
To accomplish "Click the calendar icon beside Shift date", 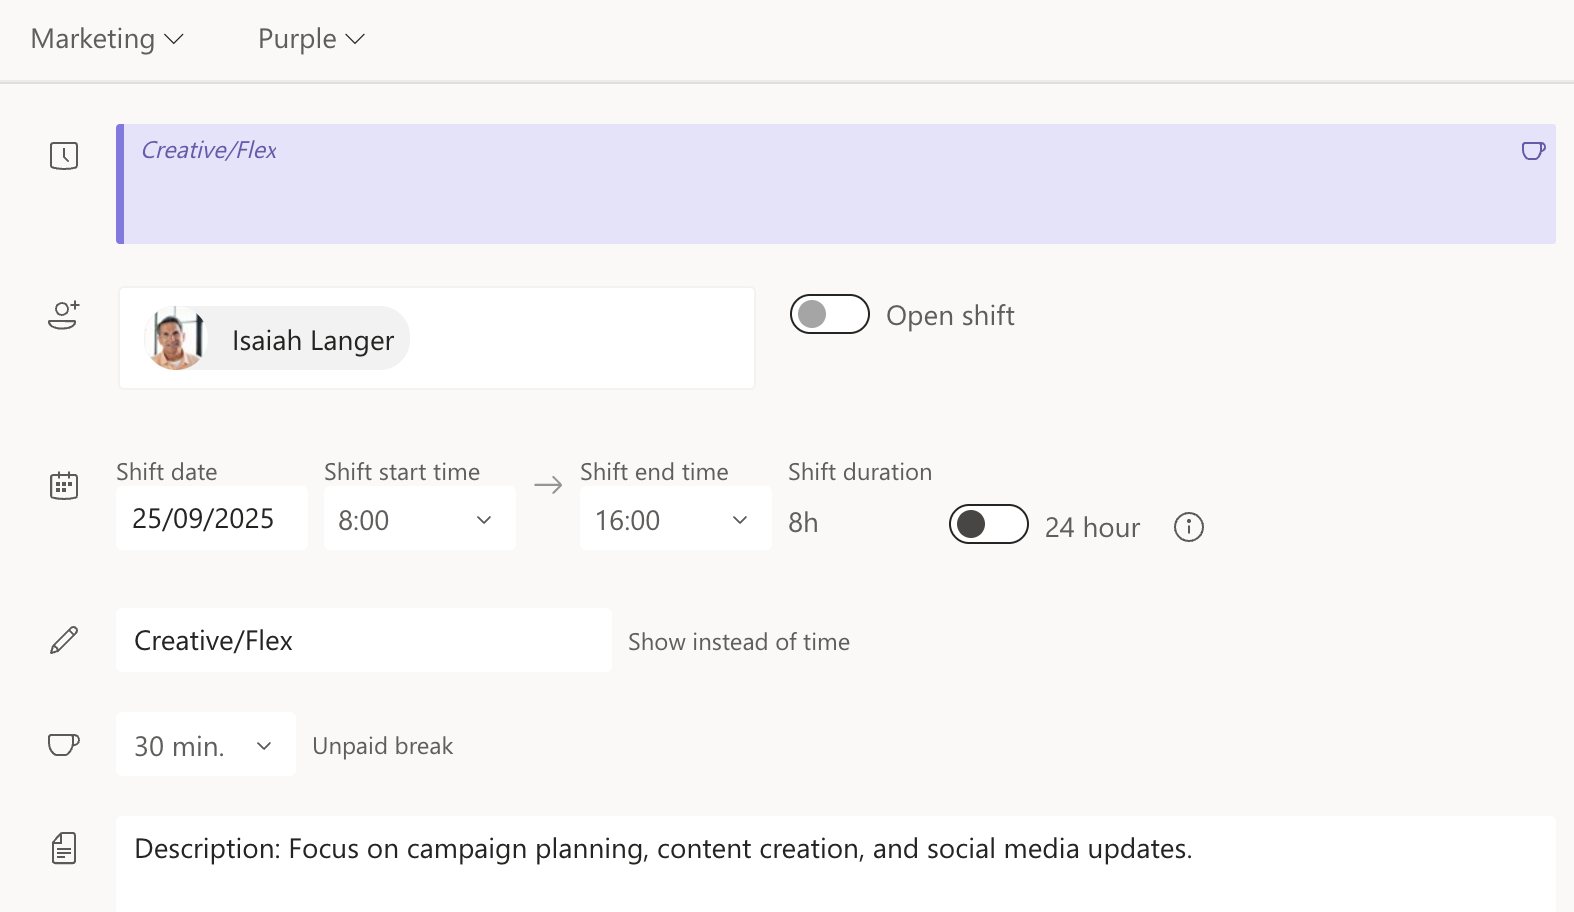I will (x=64, y=486).
